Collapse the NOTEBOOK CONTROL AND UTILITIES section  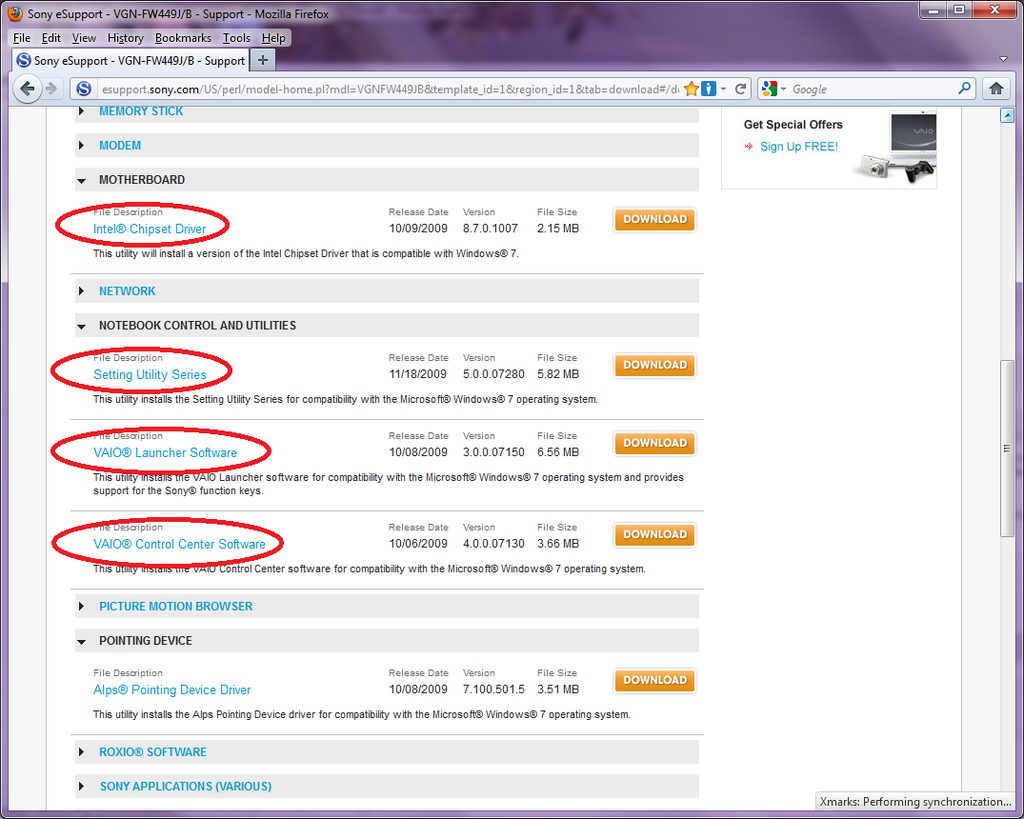click(387, 325)
